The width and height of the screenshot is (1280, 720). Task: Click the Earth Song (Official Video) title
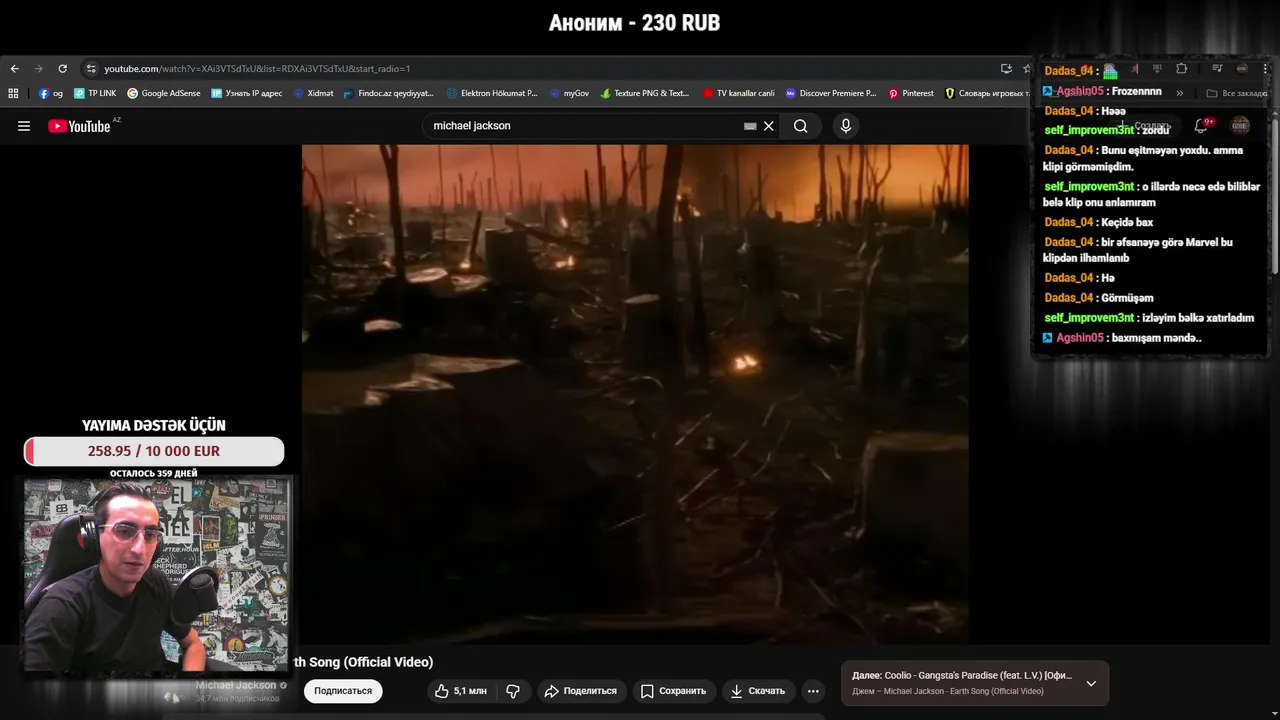pos(362,662)
